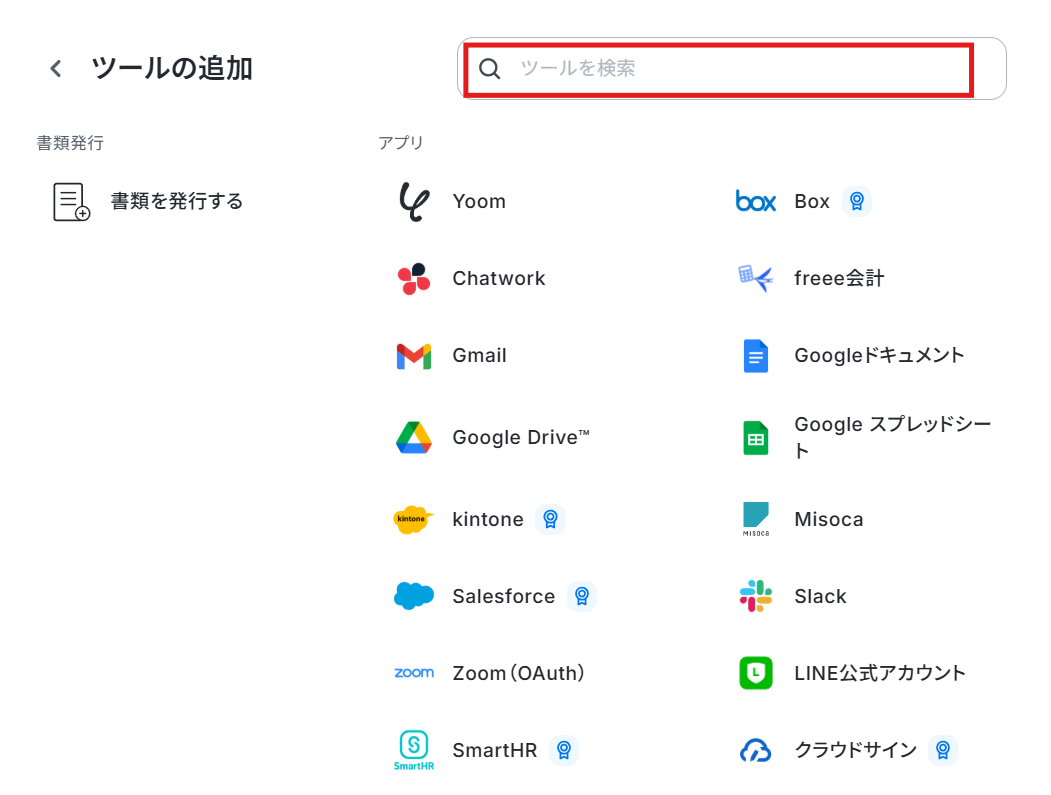
Task: Select Salesforce app name
Action: tap(504, 597)
